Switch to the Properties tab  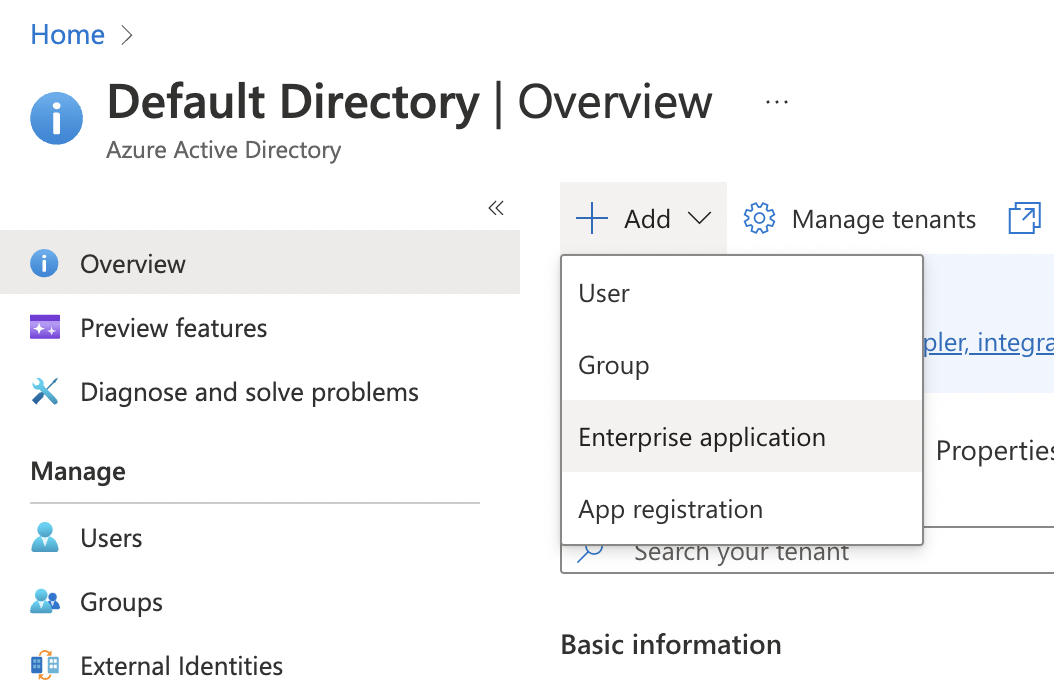click(x=993, y=451)
